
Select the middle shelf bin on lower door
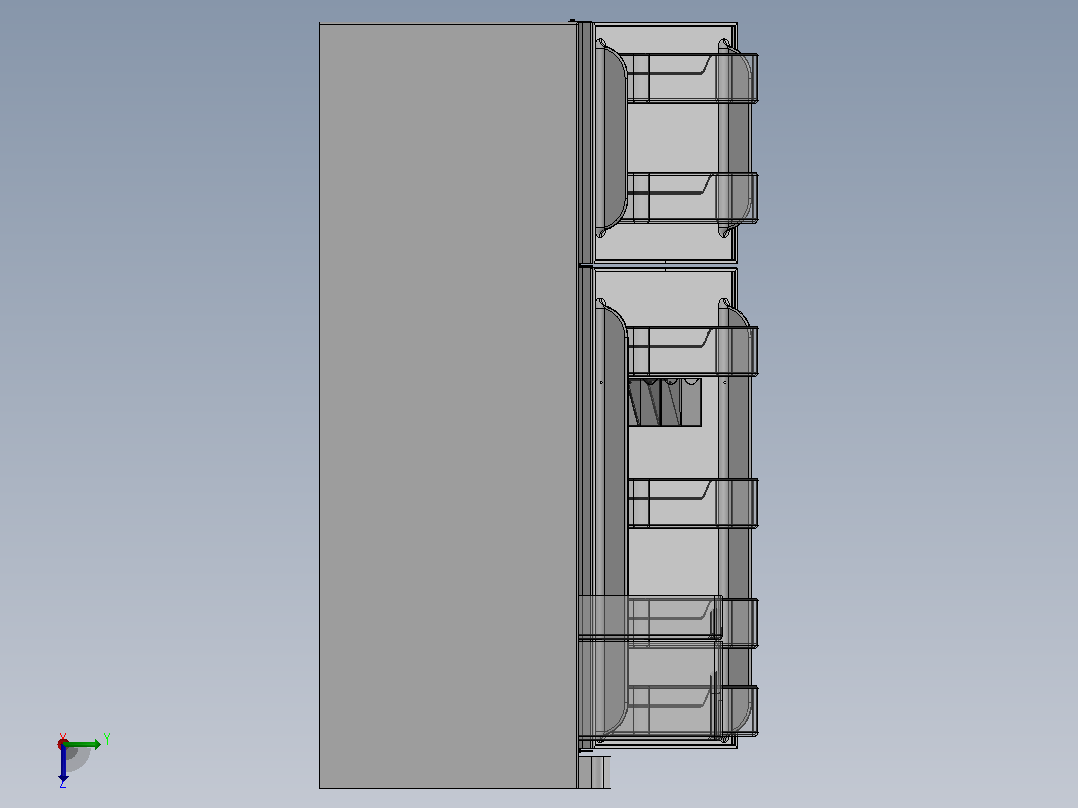coord(692,503)
